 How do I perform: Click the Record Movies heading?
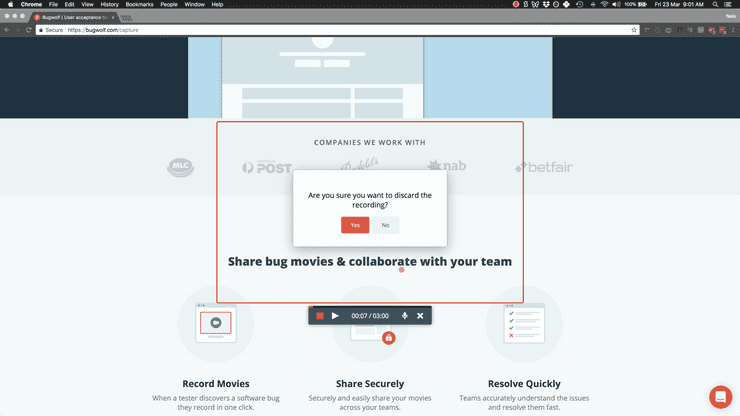coord(216,383)
